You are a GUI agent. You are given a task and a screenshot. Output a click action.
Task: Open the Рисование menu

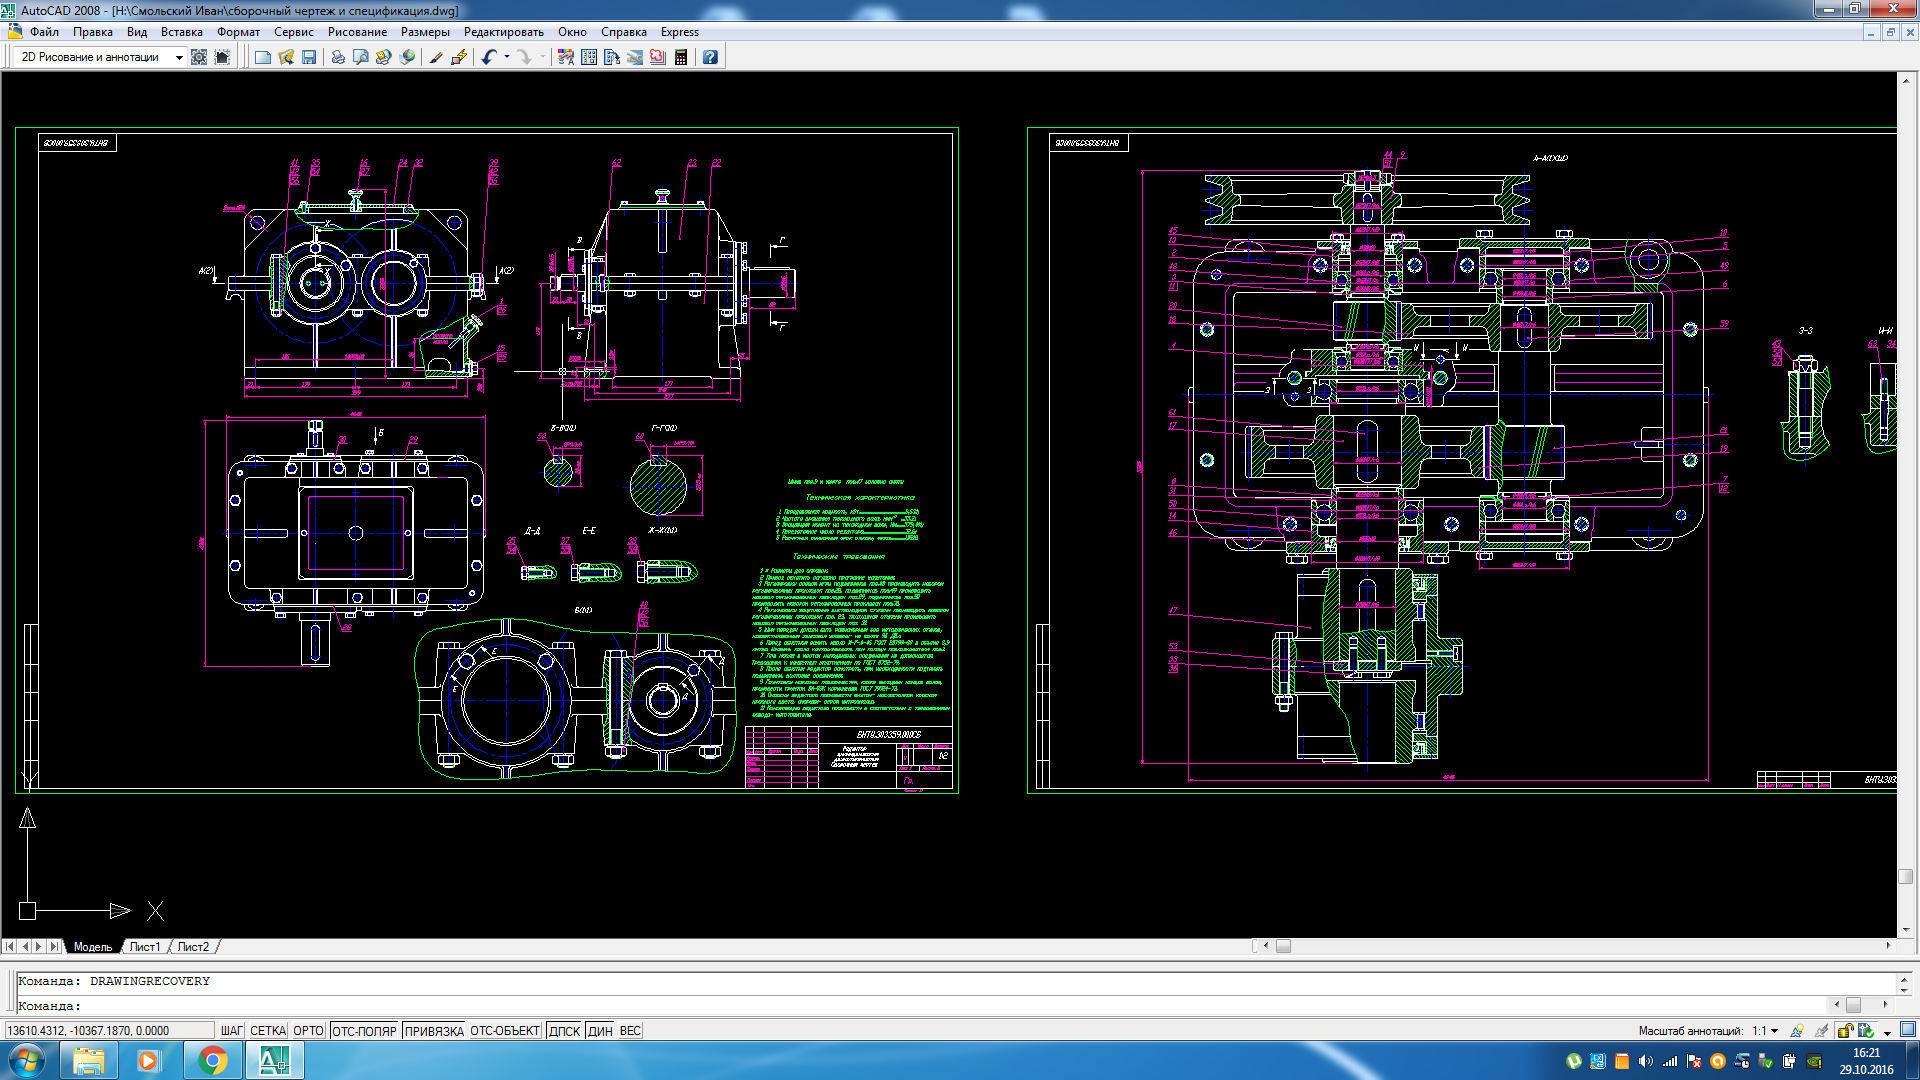(357, 32)
